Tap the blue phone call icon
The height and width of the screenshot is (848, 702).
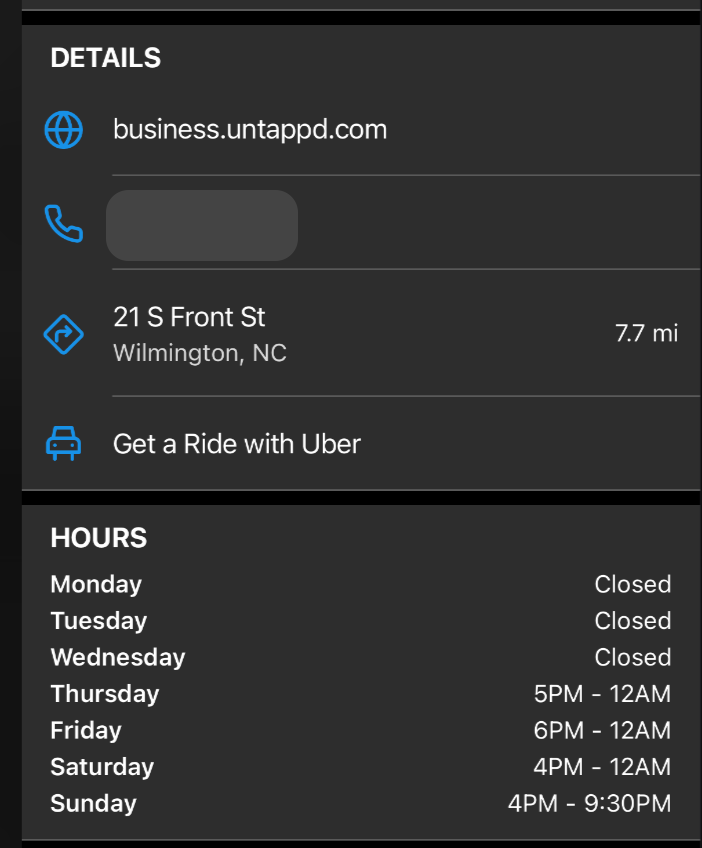63,223
